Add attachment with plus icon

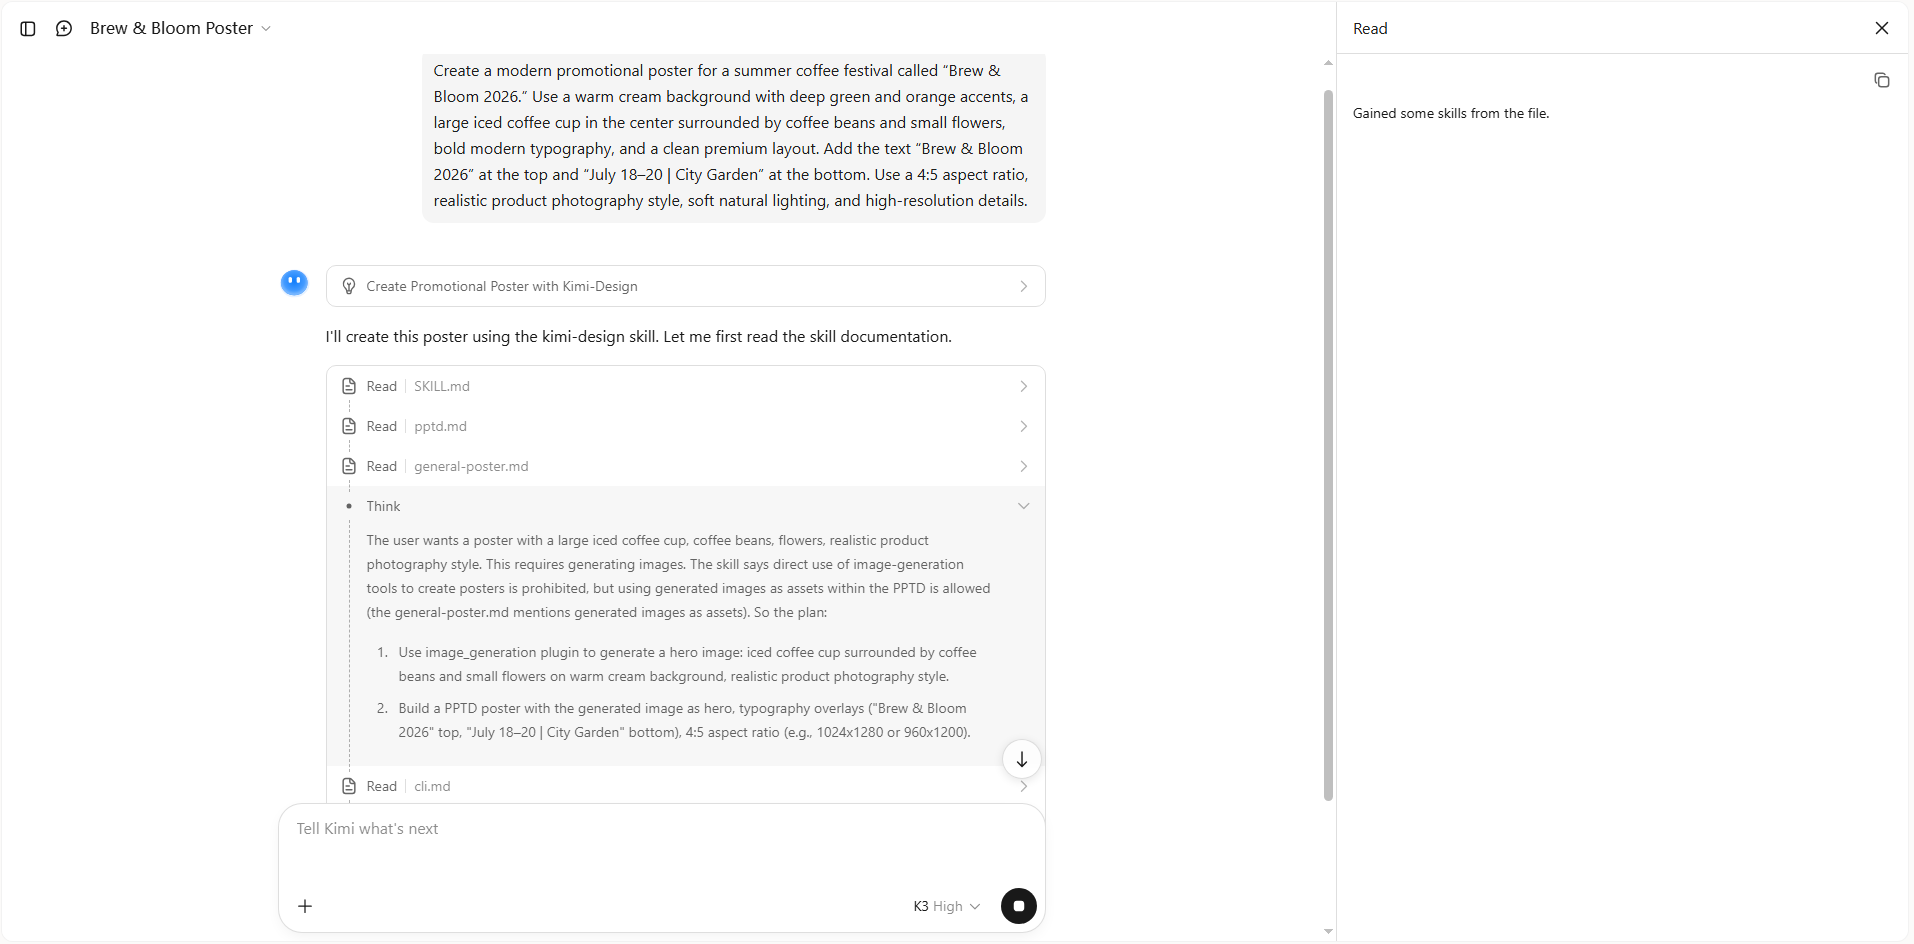pos(305,906)
